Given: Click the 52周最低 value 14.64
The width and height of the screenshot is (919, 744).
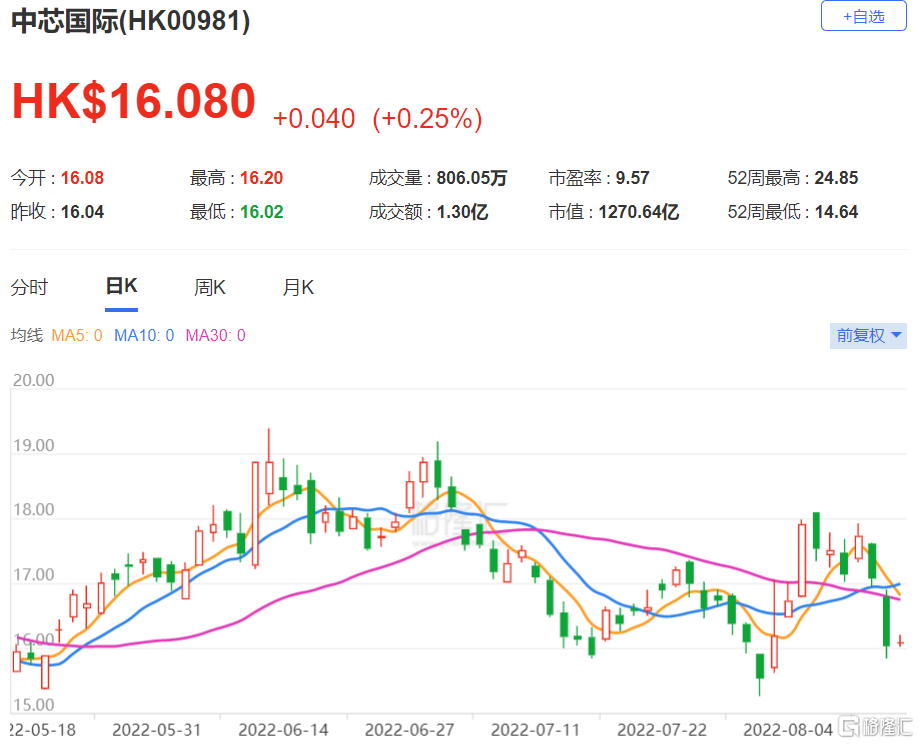Looking at the screenshot, I should click(836, 212).
